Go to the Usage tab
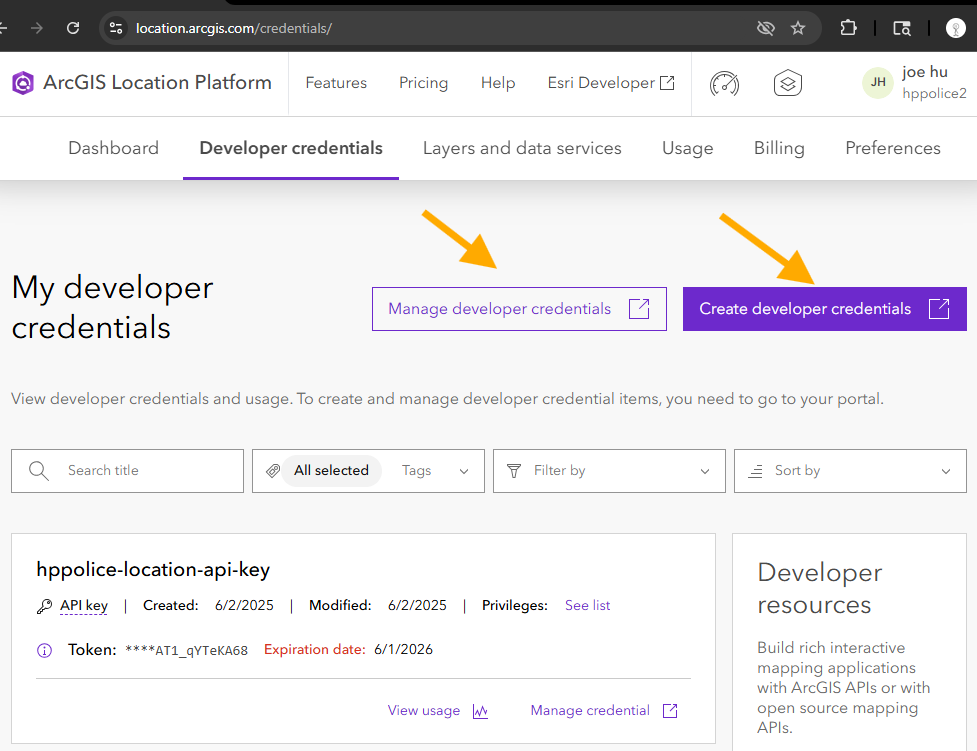Viewport: 977px width, 751px height. (688, 148)
